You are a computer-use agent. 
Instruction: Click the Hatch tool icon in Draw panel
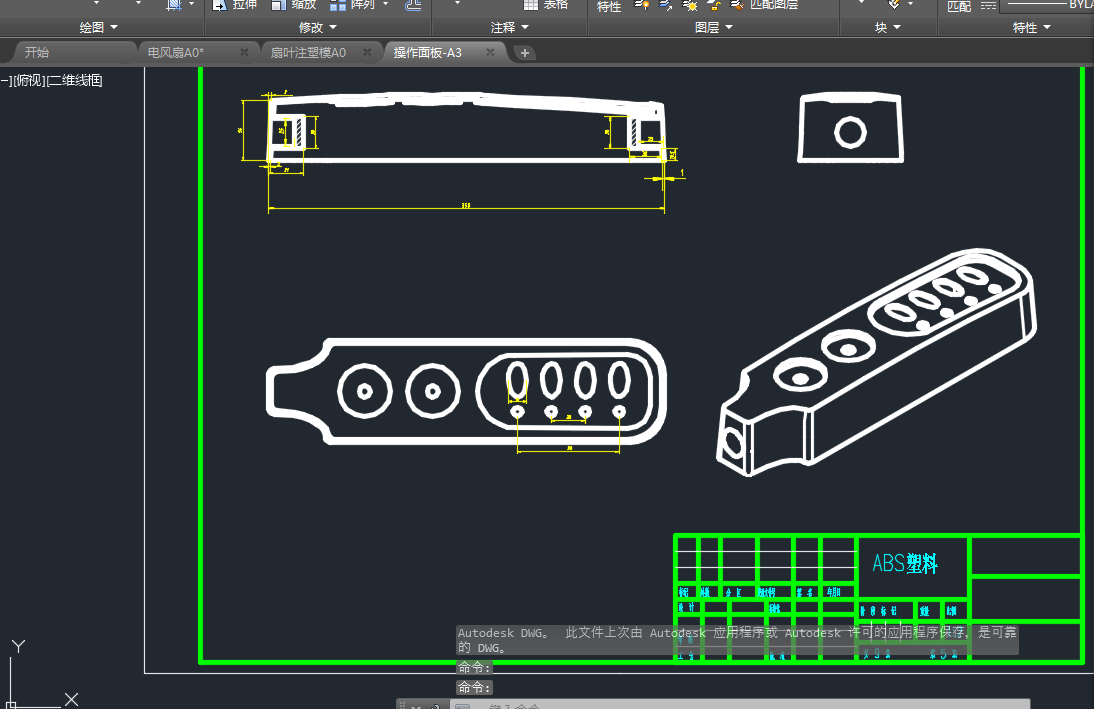click(x=174, y=4)
